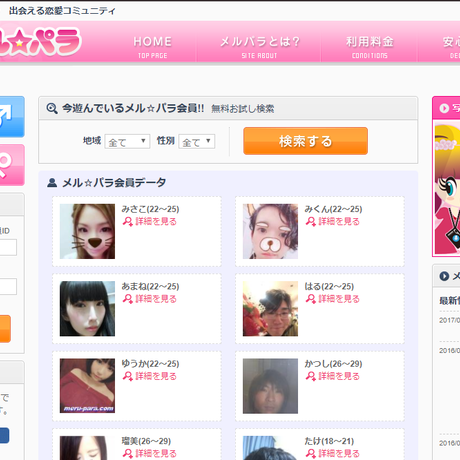
Task: Click the メル☆パラ logo
Action: [x=39, y=41]
